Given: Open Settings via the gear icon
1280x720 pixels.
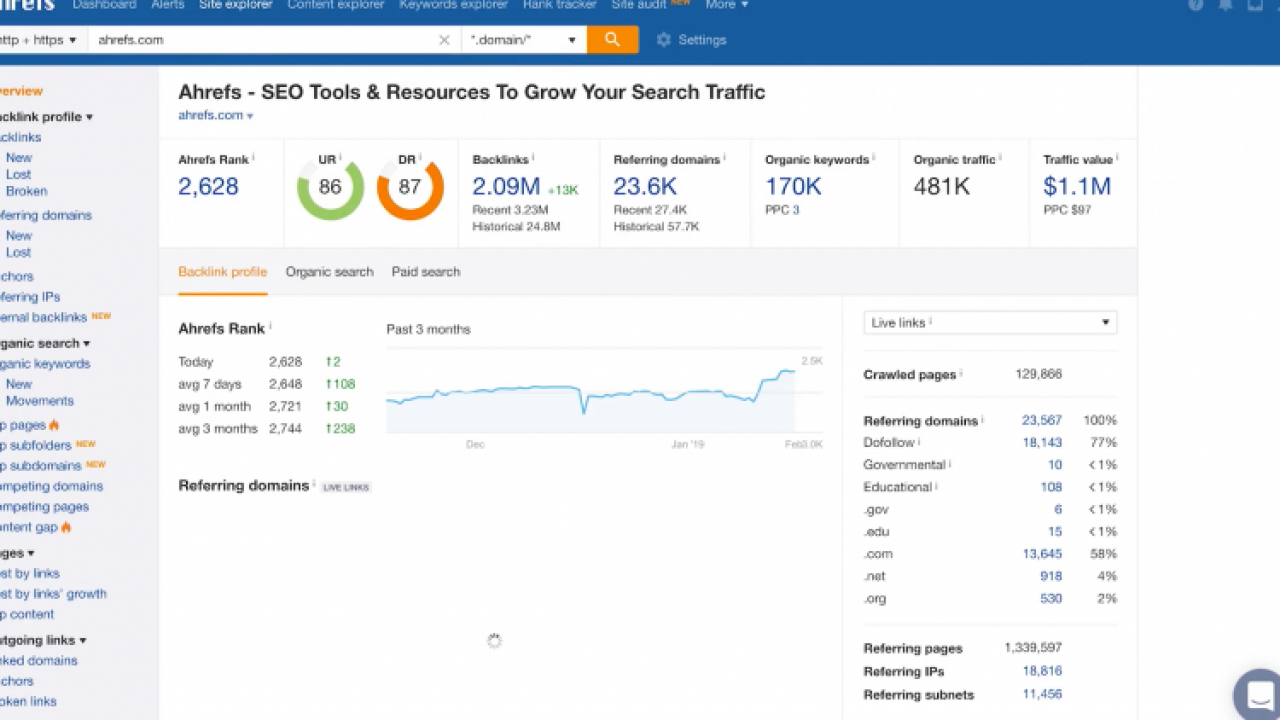Looking at the screenshot, I should (x=663, y=40).
